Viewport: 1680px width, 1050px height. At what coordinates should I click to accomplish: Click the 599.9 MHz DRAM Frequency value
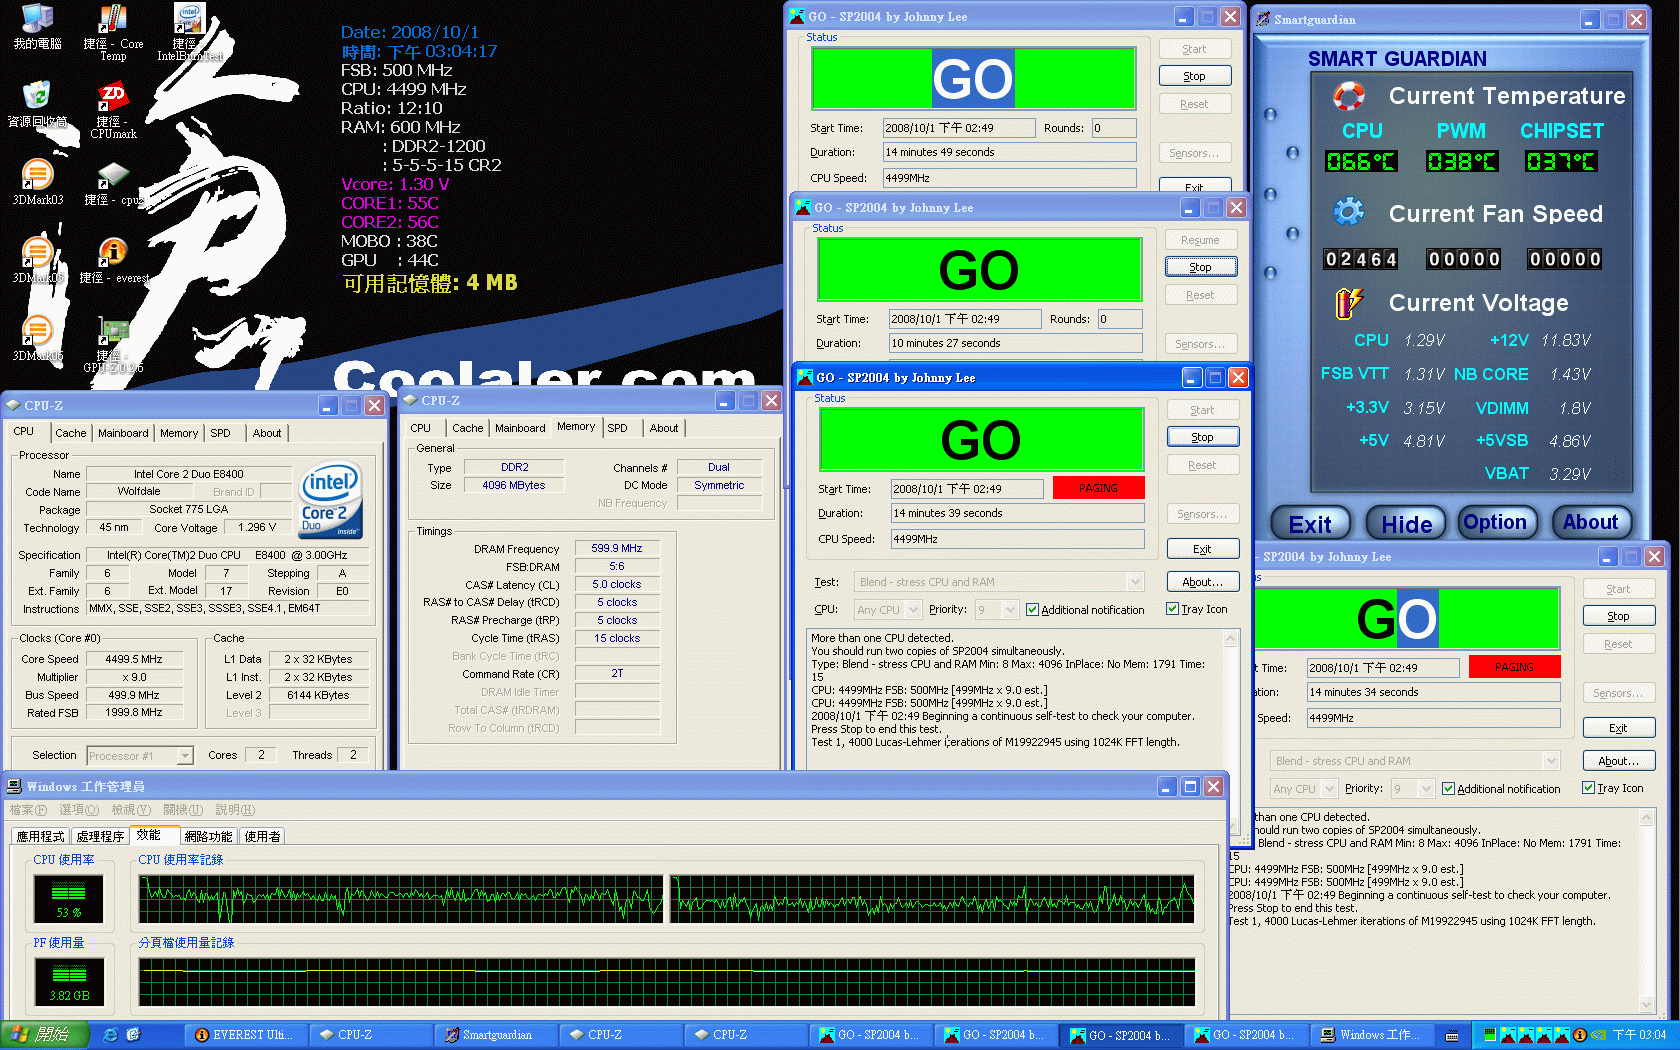(616, 548)
